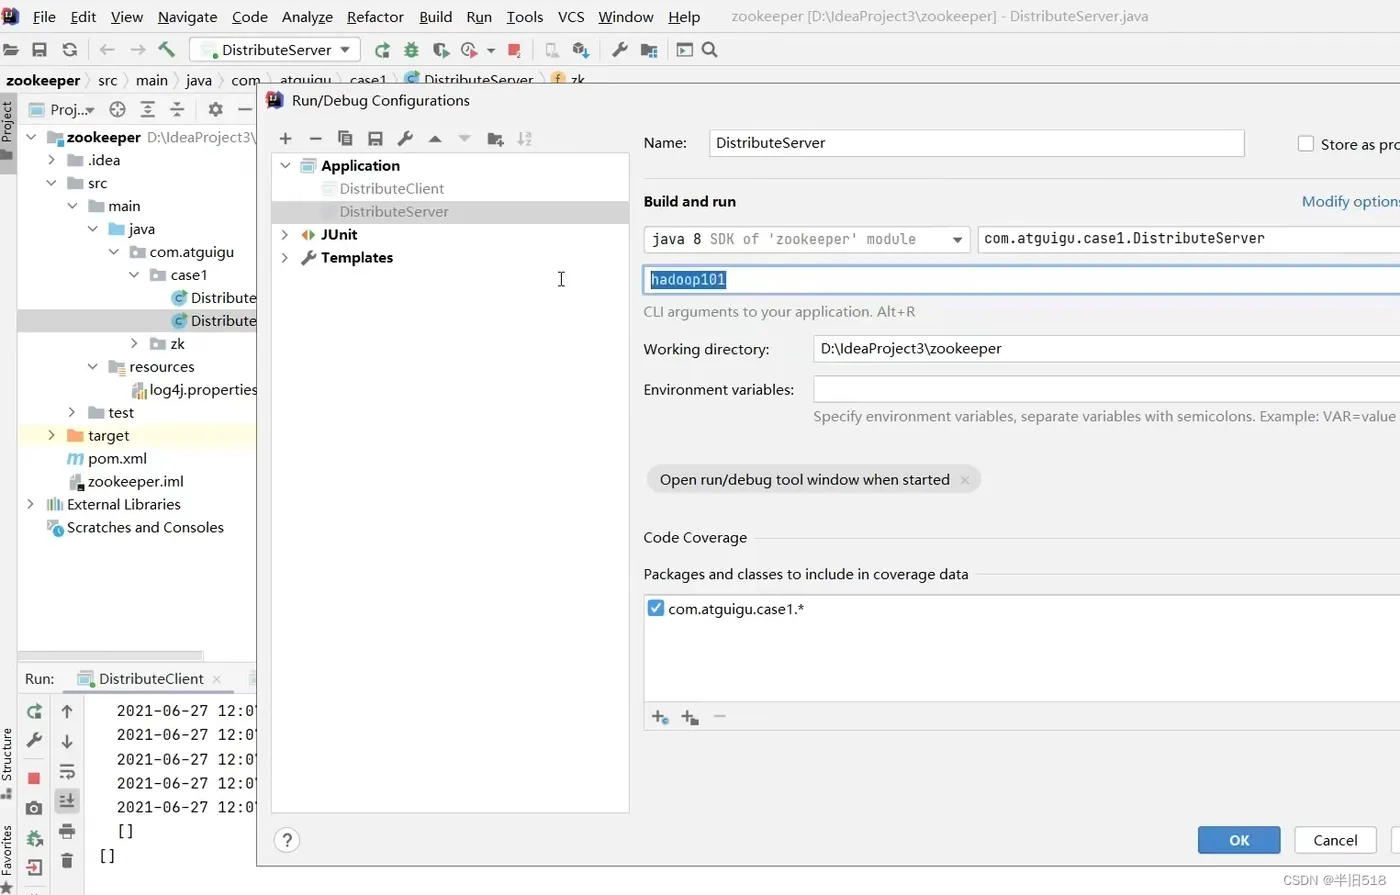Click Cancel in Run/Debug dialog
The height and width of the screenshot is (895, 1400).
click(1335, 840)
